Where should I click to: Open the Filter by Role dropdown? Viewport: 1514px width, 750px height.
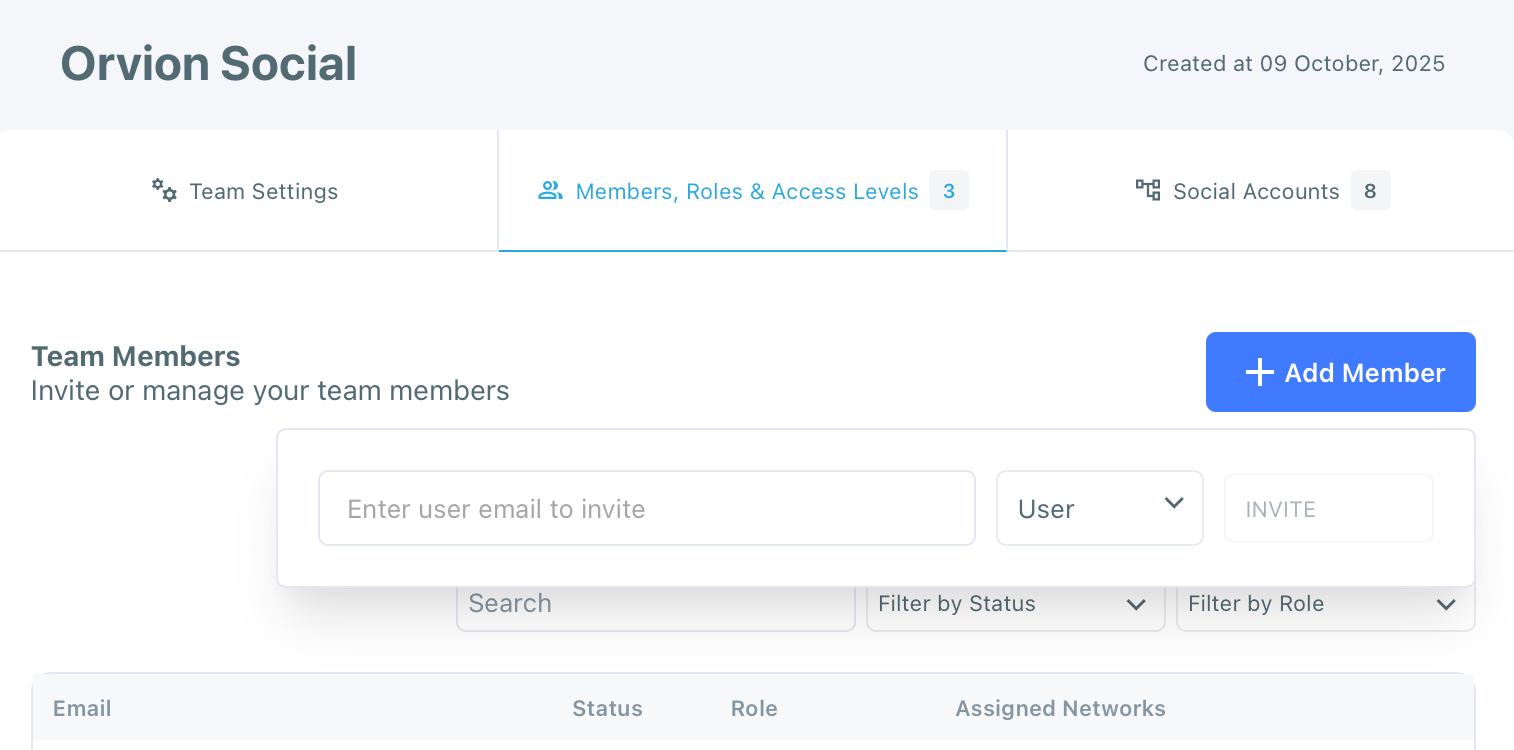click(x=1324, y=604)
